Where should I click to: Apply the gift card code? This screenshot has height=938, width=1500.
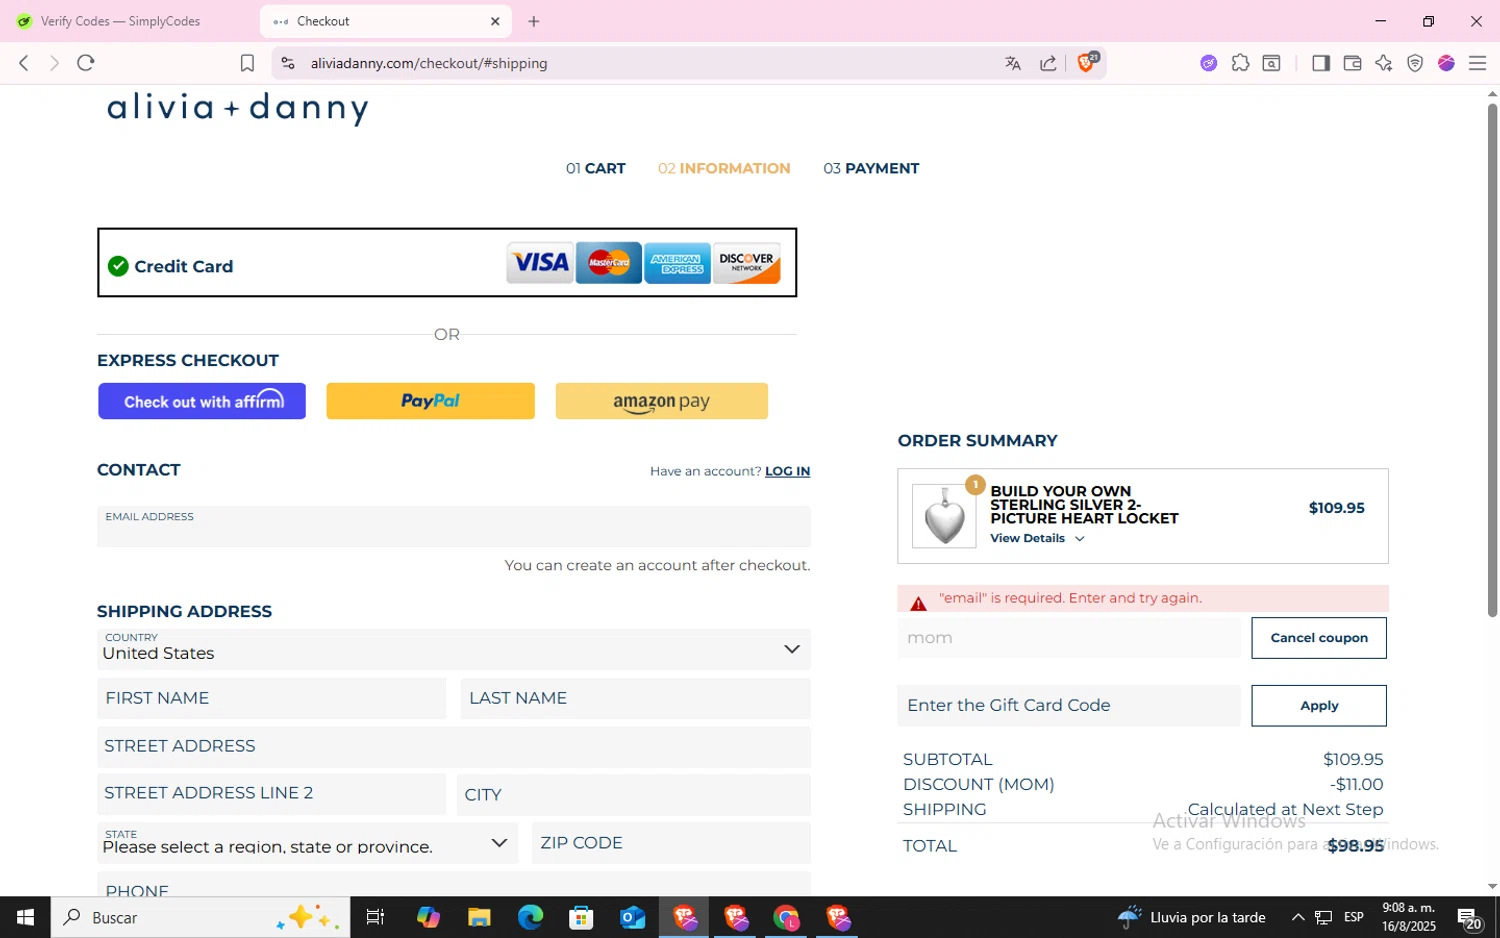pyautogui.click(x=1319, y=705)
